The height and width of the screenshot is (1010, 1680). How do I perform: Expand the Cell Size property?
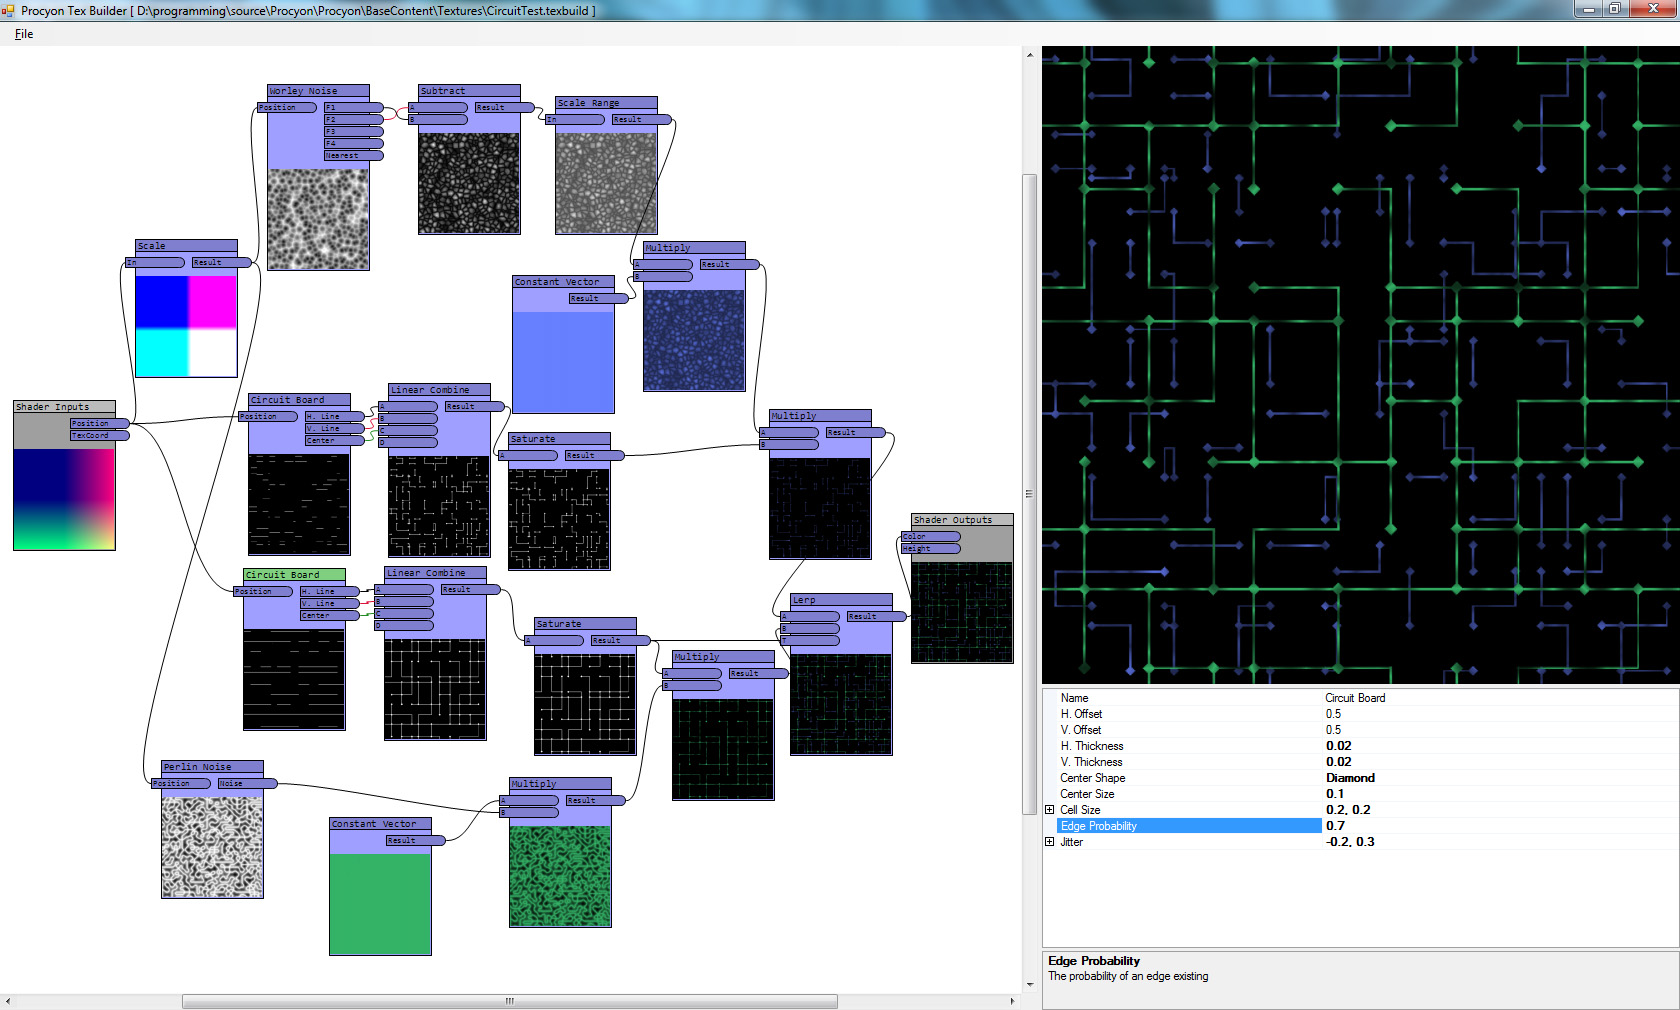coord(1049,810)
